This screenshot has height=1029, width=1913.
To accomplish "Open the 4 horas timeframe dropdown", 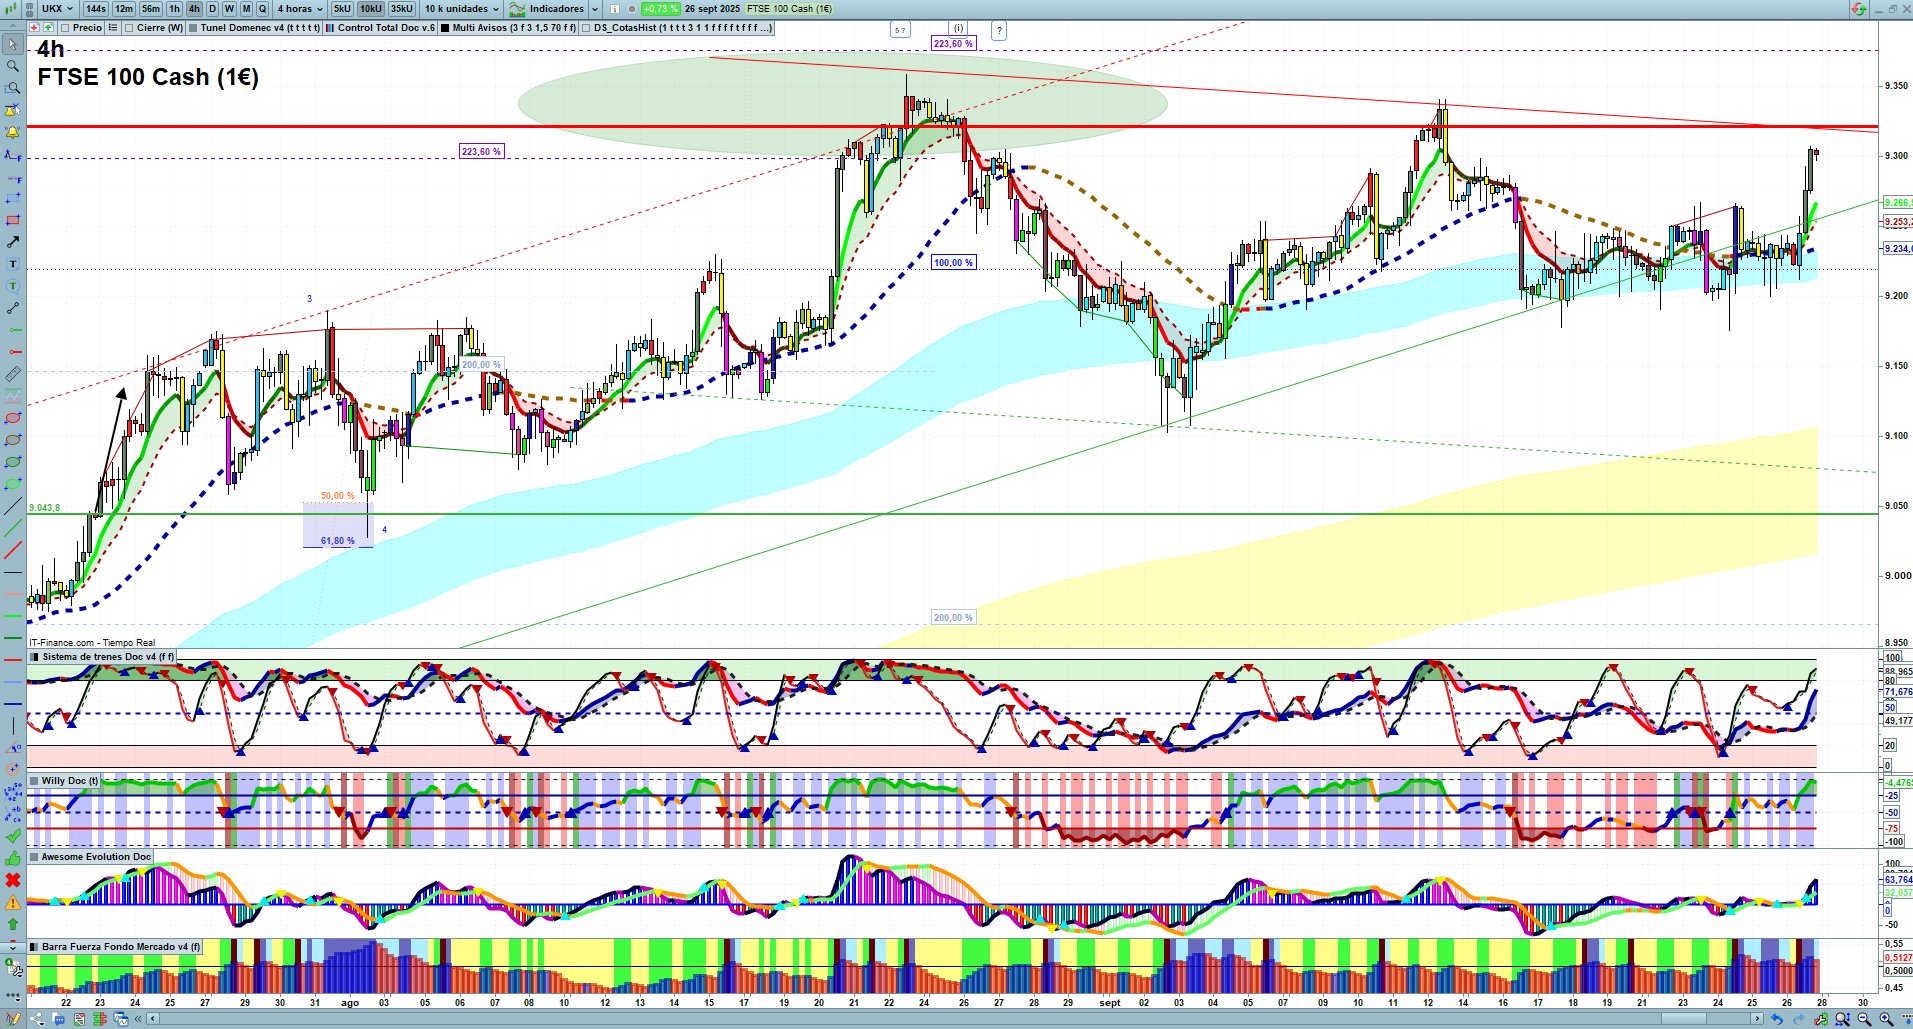I will click(x=300, y=9).
